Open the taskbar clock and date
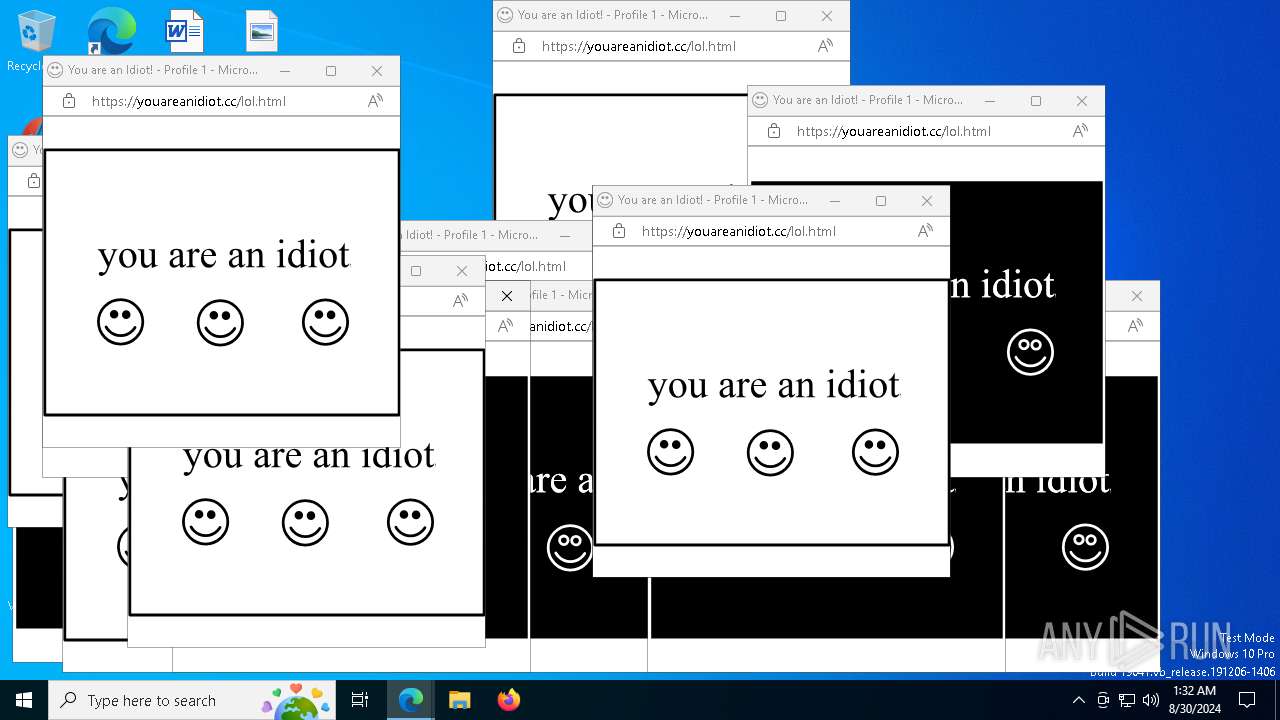The height and width of the screenshot is (720, 1280). pos(1194,700)
